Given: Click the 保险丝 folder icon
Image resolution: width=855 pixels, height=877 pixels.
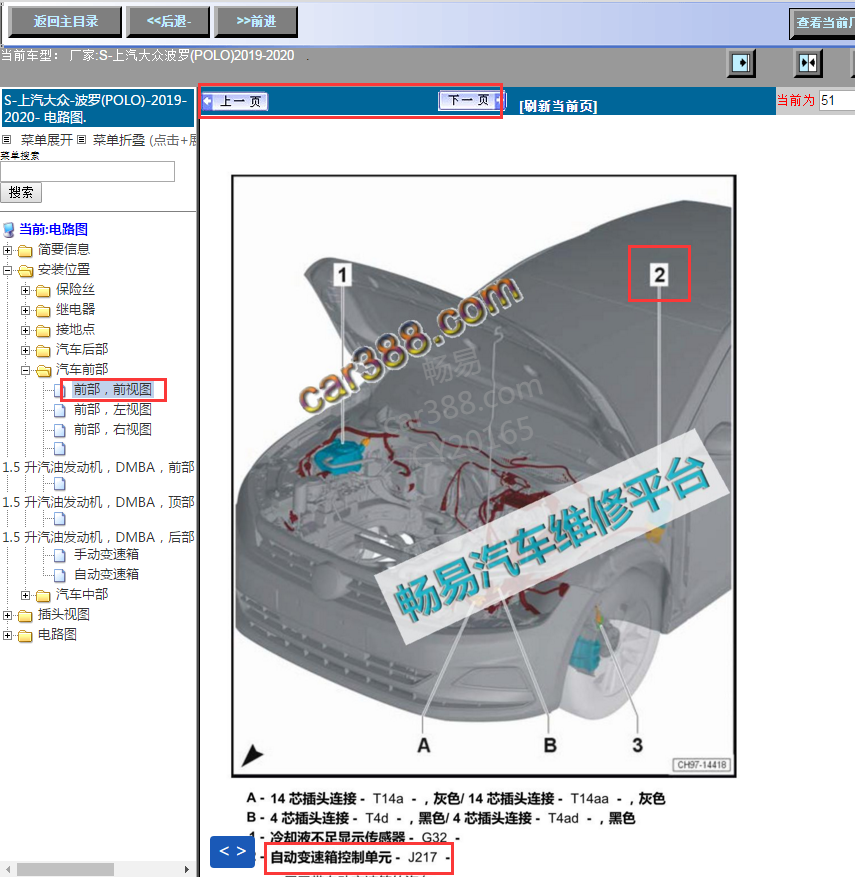Looking at the screenshot, I should (43, 291).
